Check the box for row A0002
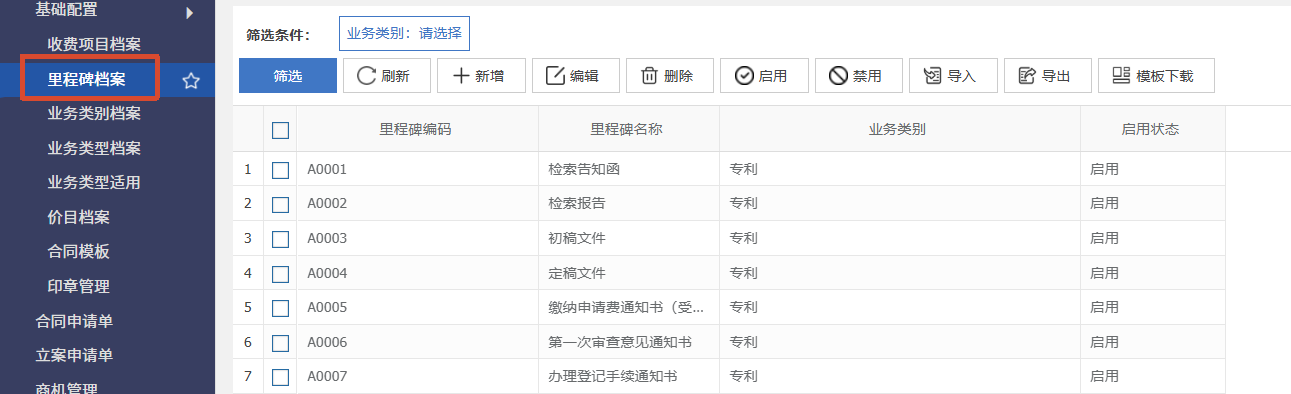 pyautogui.click(x=280, y=204)
